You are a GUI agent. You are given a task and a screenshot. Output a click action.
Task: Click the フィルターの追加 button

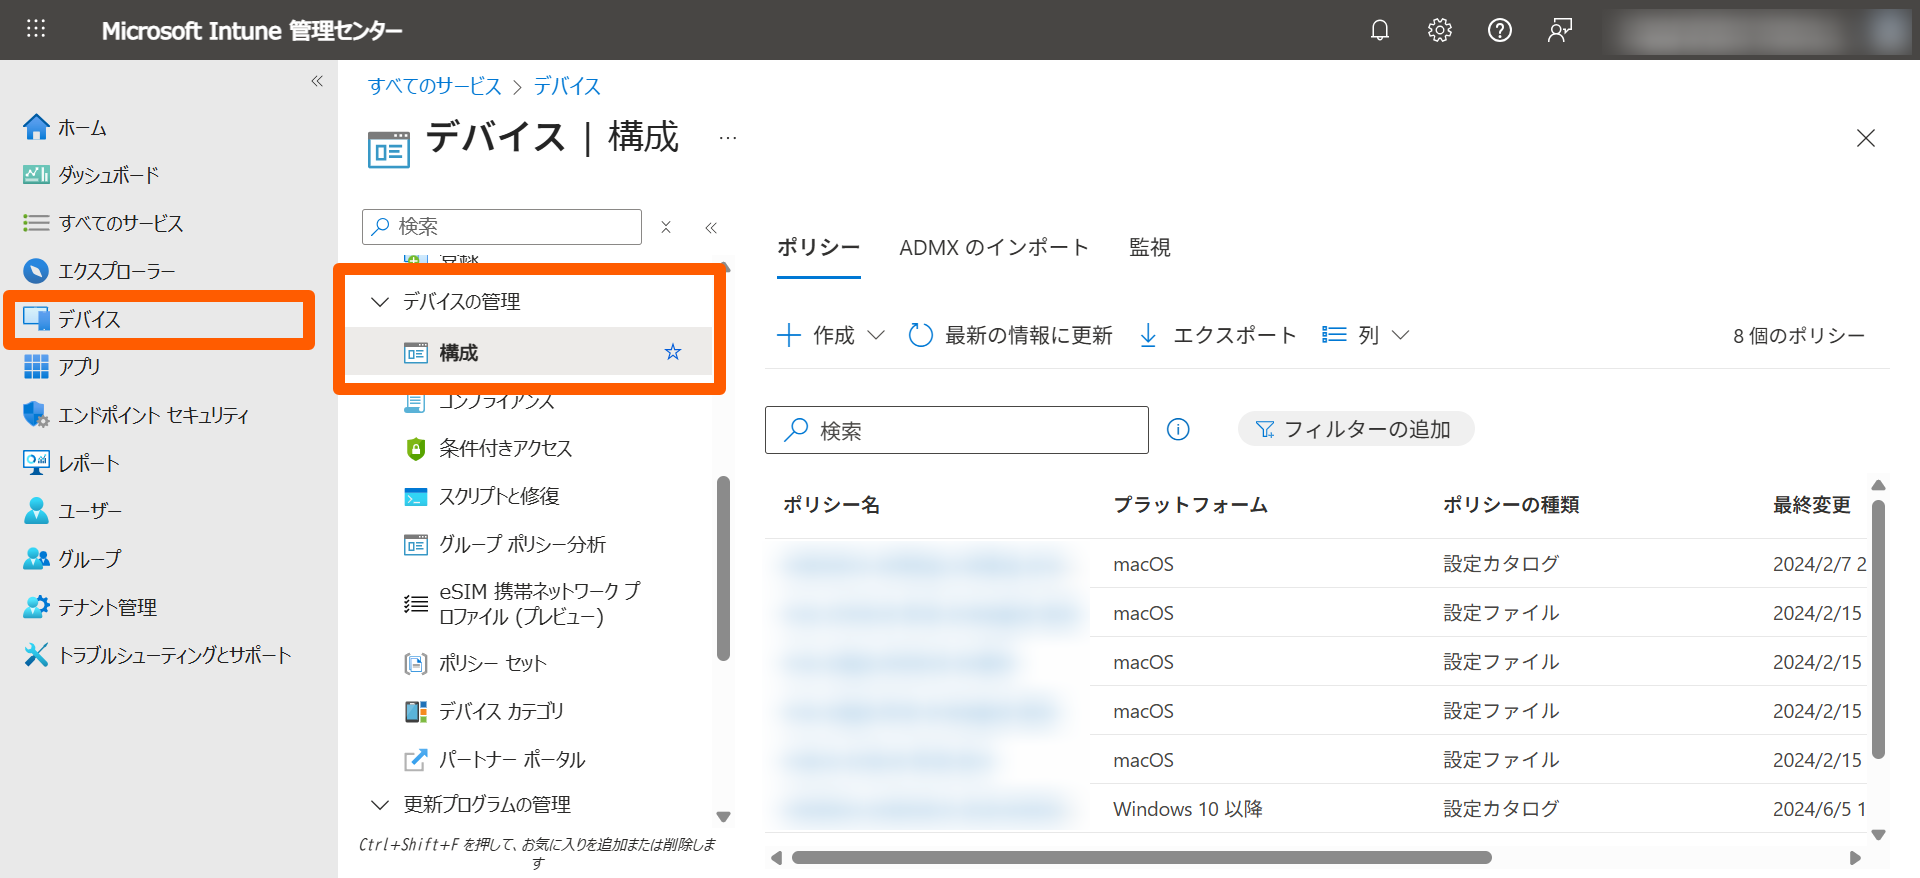1355,429
